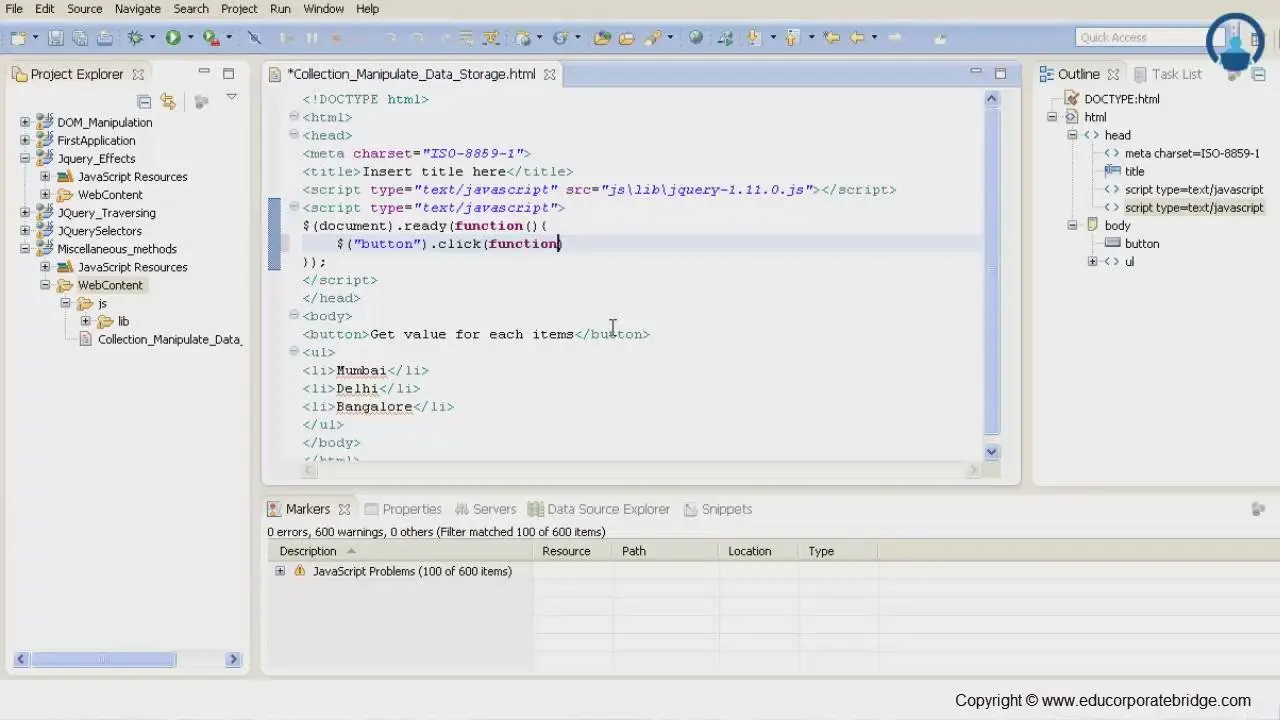Expand the FirstApplication project
This screenshot has width=1280, height=720.
pyautogui.click(x=25, y=140)
